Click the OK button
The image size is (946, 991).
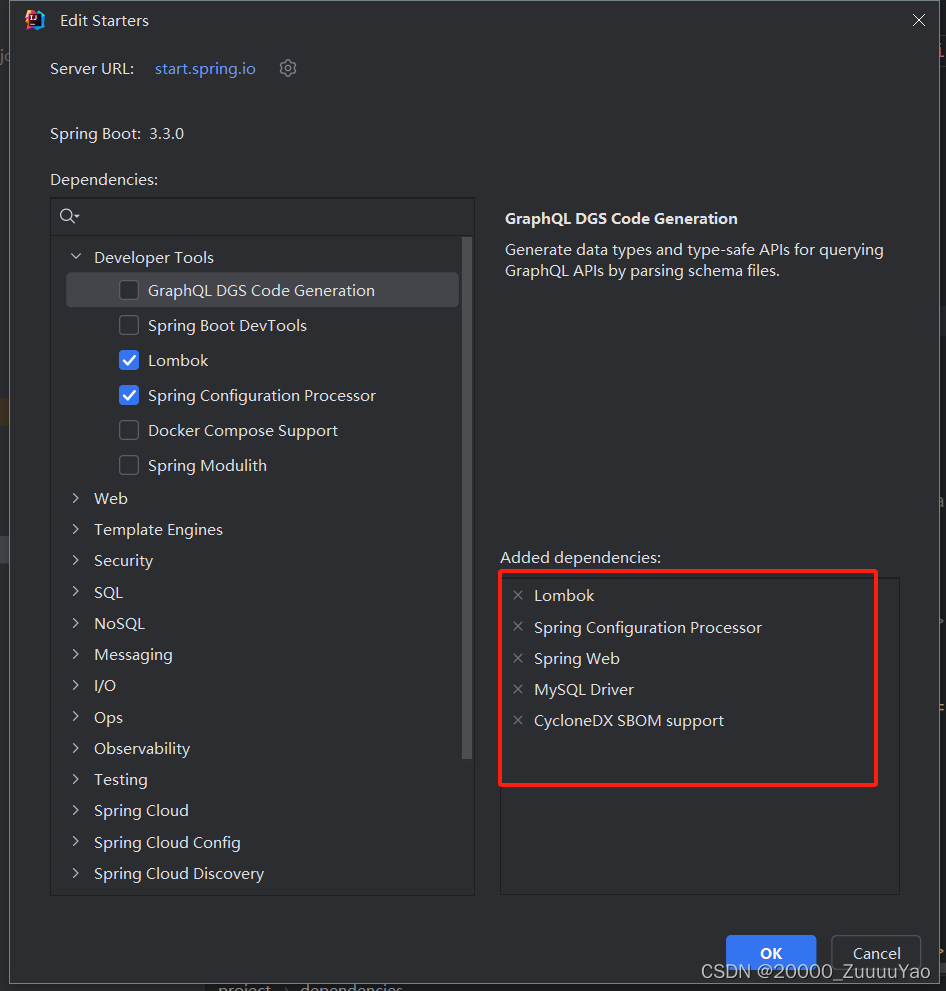click(x=771, y=953)
